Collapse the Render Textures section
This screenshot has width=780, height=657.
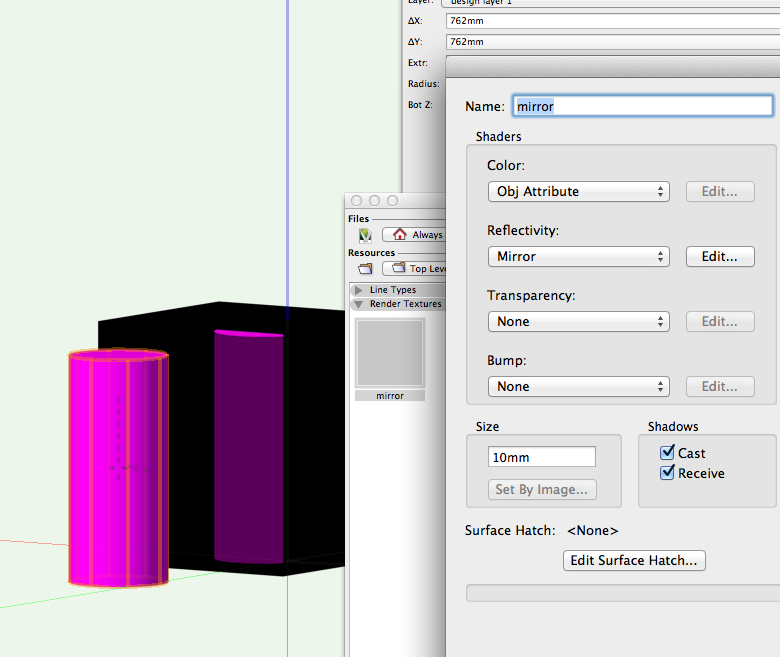358,304
